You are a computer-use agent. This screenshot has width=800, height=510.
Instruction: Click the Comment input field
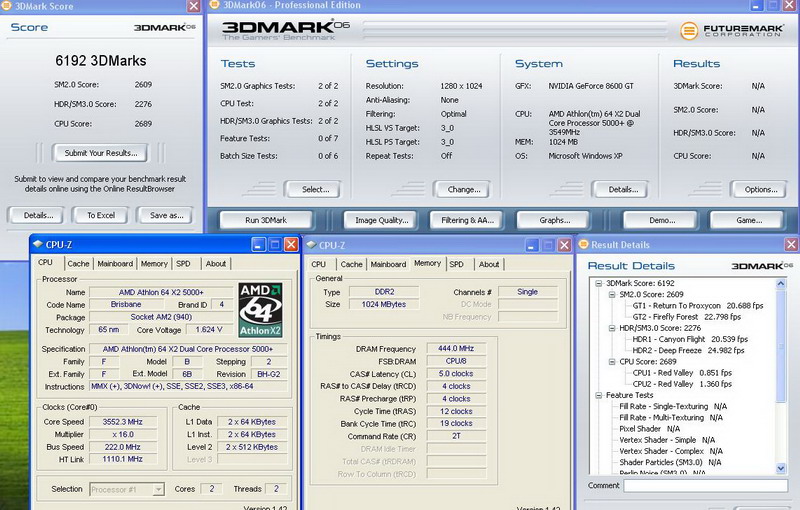tap(705, 486)
